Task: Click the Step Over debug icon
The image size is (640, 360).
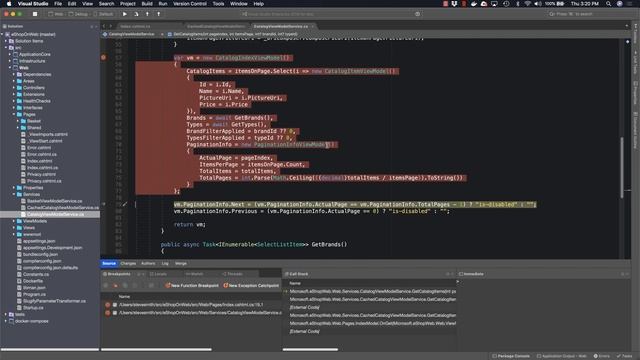Action: pyautogui.click(x=136, y=14)
